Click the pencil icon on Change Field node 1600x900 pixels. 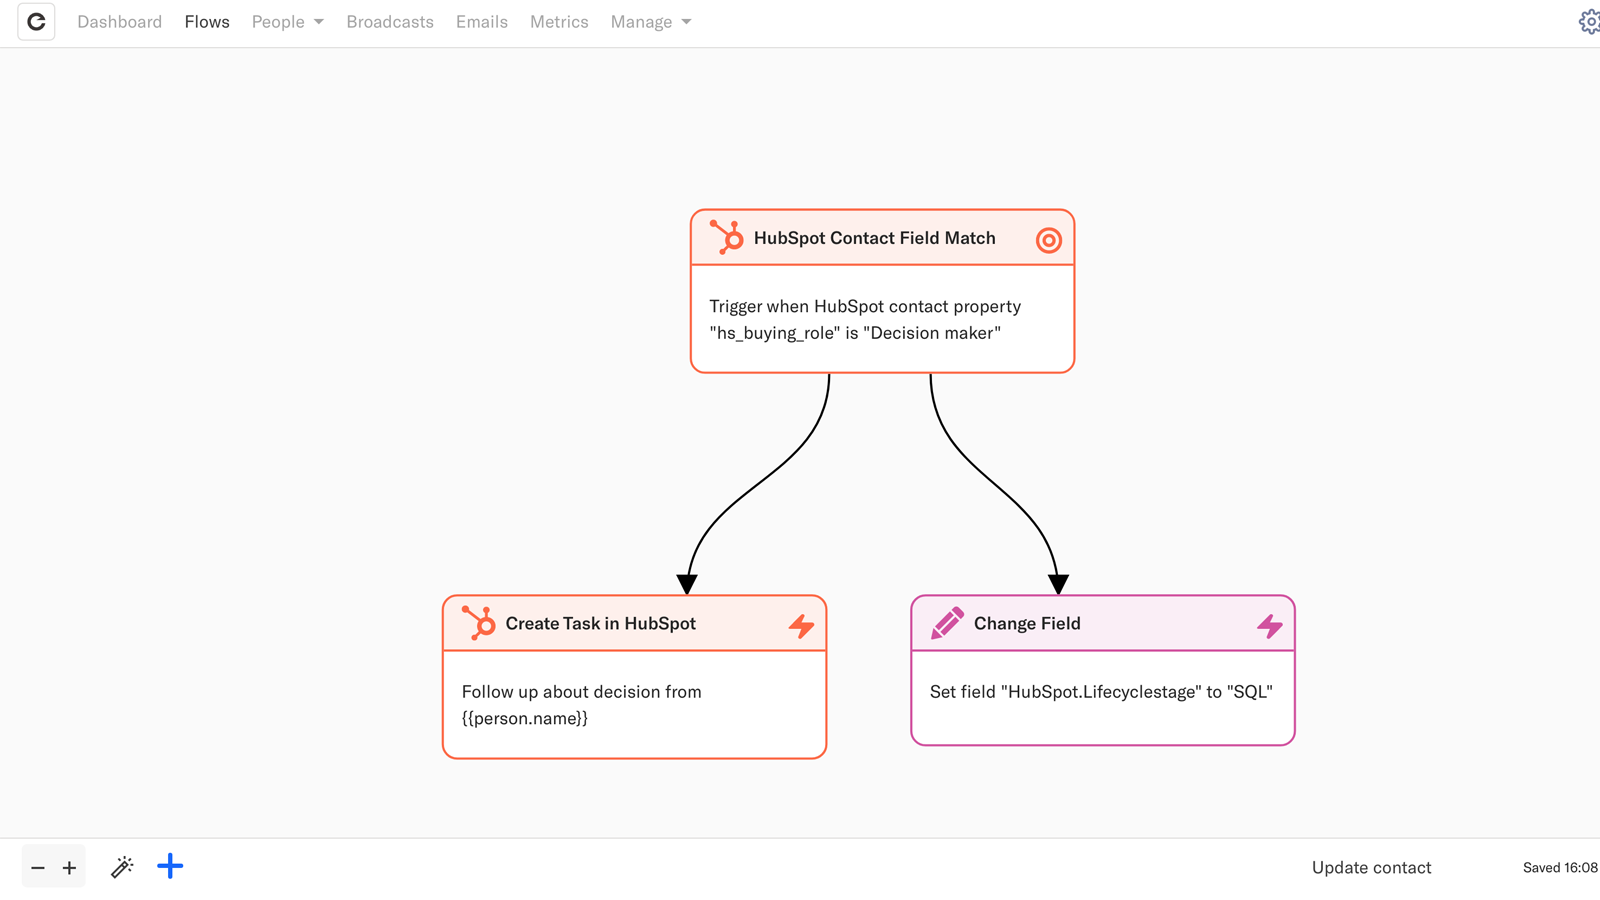tap(947, 624)
